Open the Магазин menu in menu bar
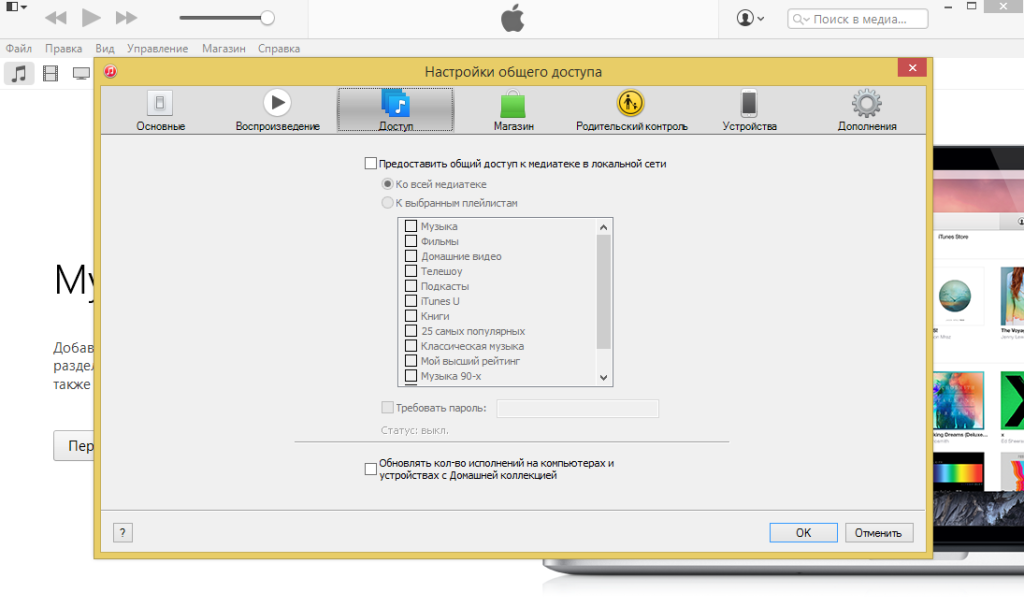Image resolution: width=1024 pixels, height=607 pixels. pos(223,49)
